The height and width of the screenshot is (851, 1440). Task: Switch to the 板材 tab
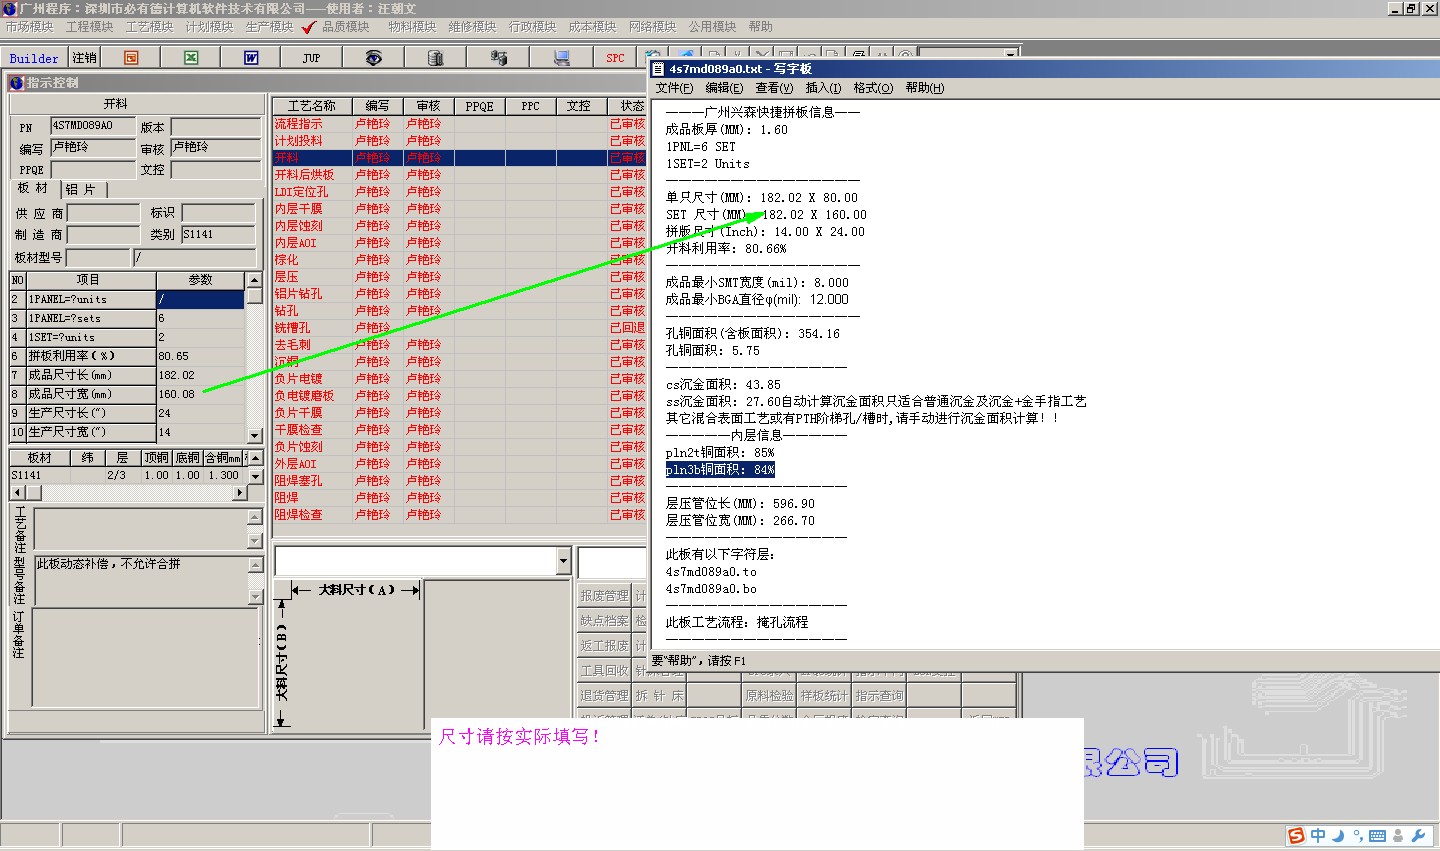coord(33,188)
